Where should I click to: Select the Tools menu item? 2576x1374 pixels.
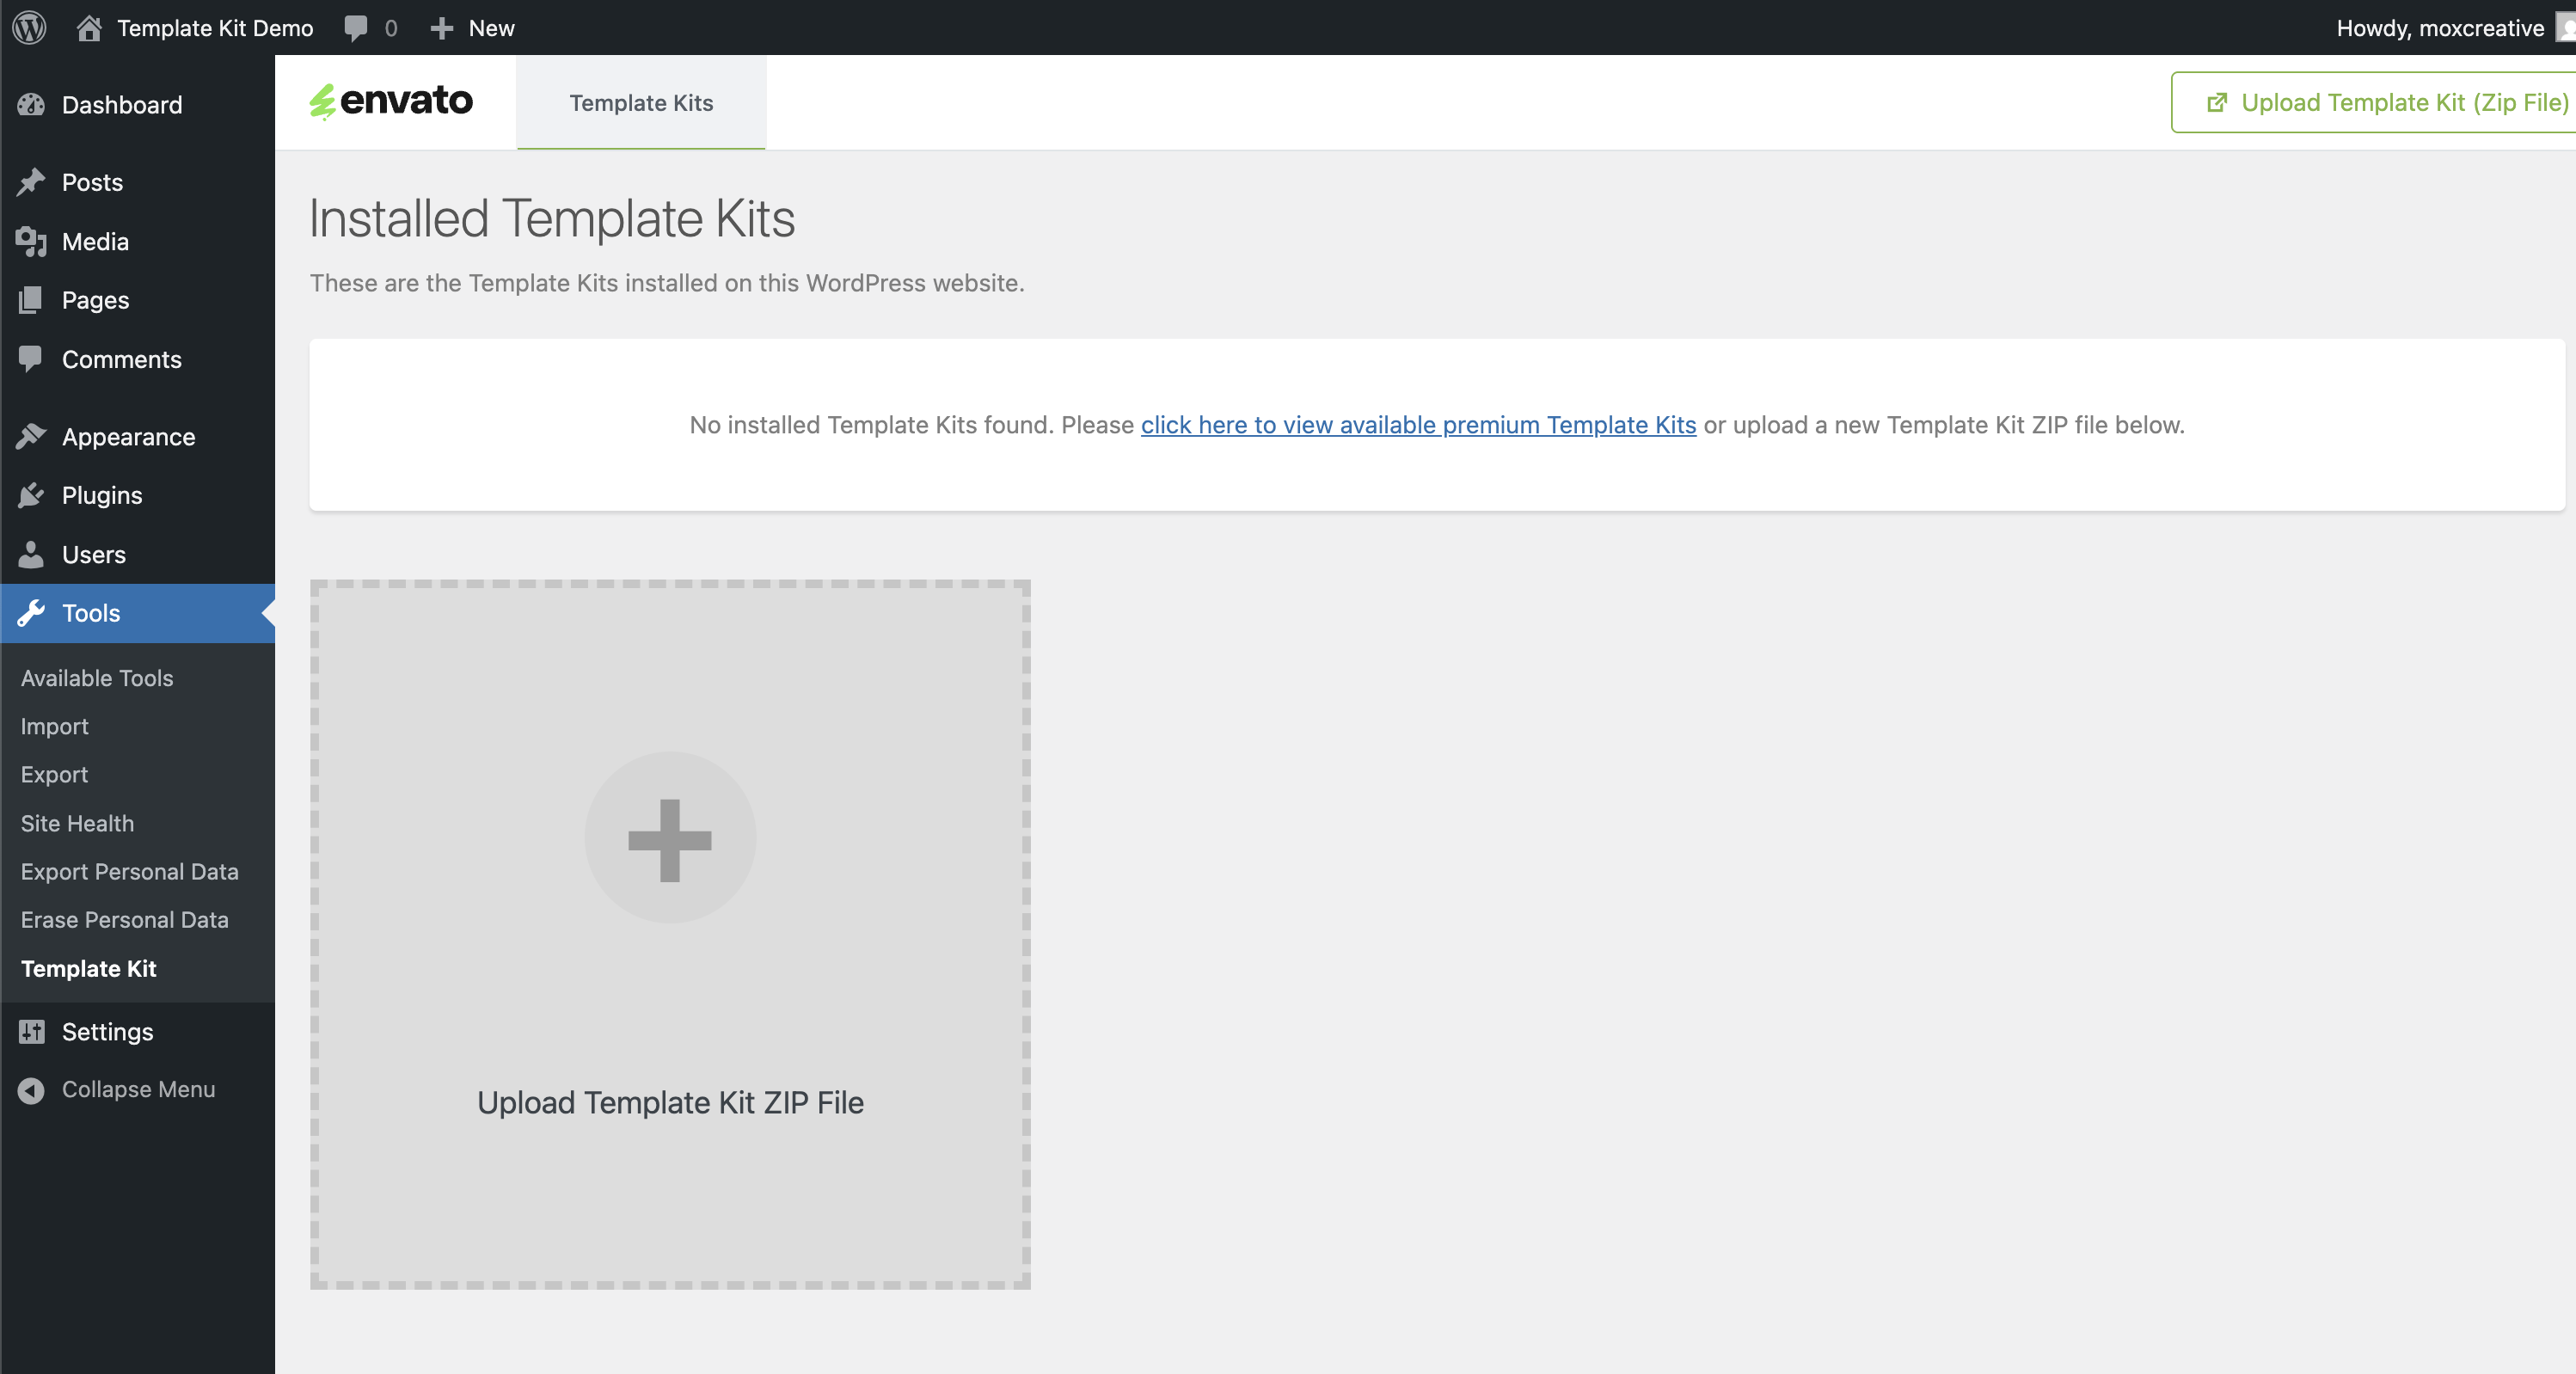pyautogui.click(x=138, y=613)
